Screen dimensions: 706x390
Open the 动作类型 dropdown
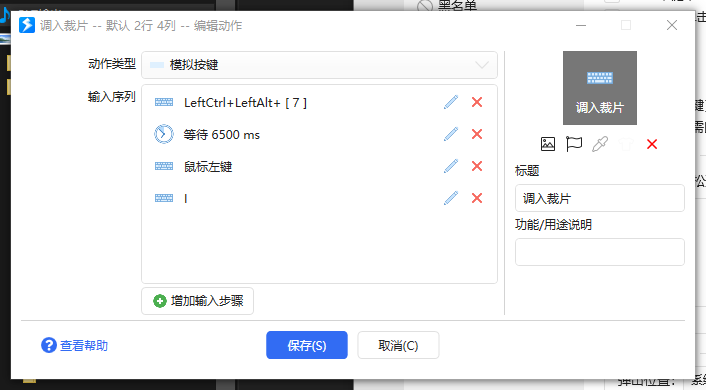pyautogui.click(x=319, y=65)
